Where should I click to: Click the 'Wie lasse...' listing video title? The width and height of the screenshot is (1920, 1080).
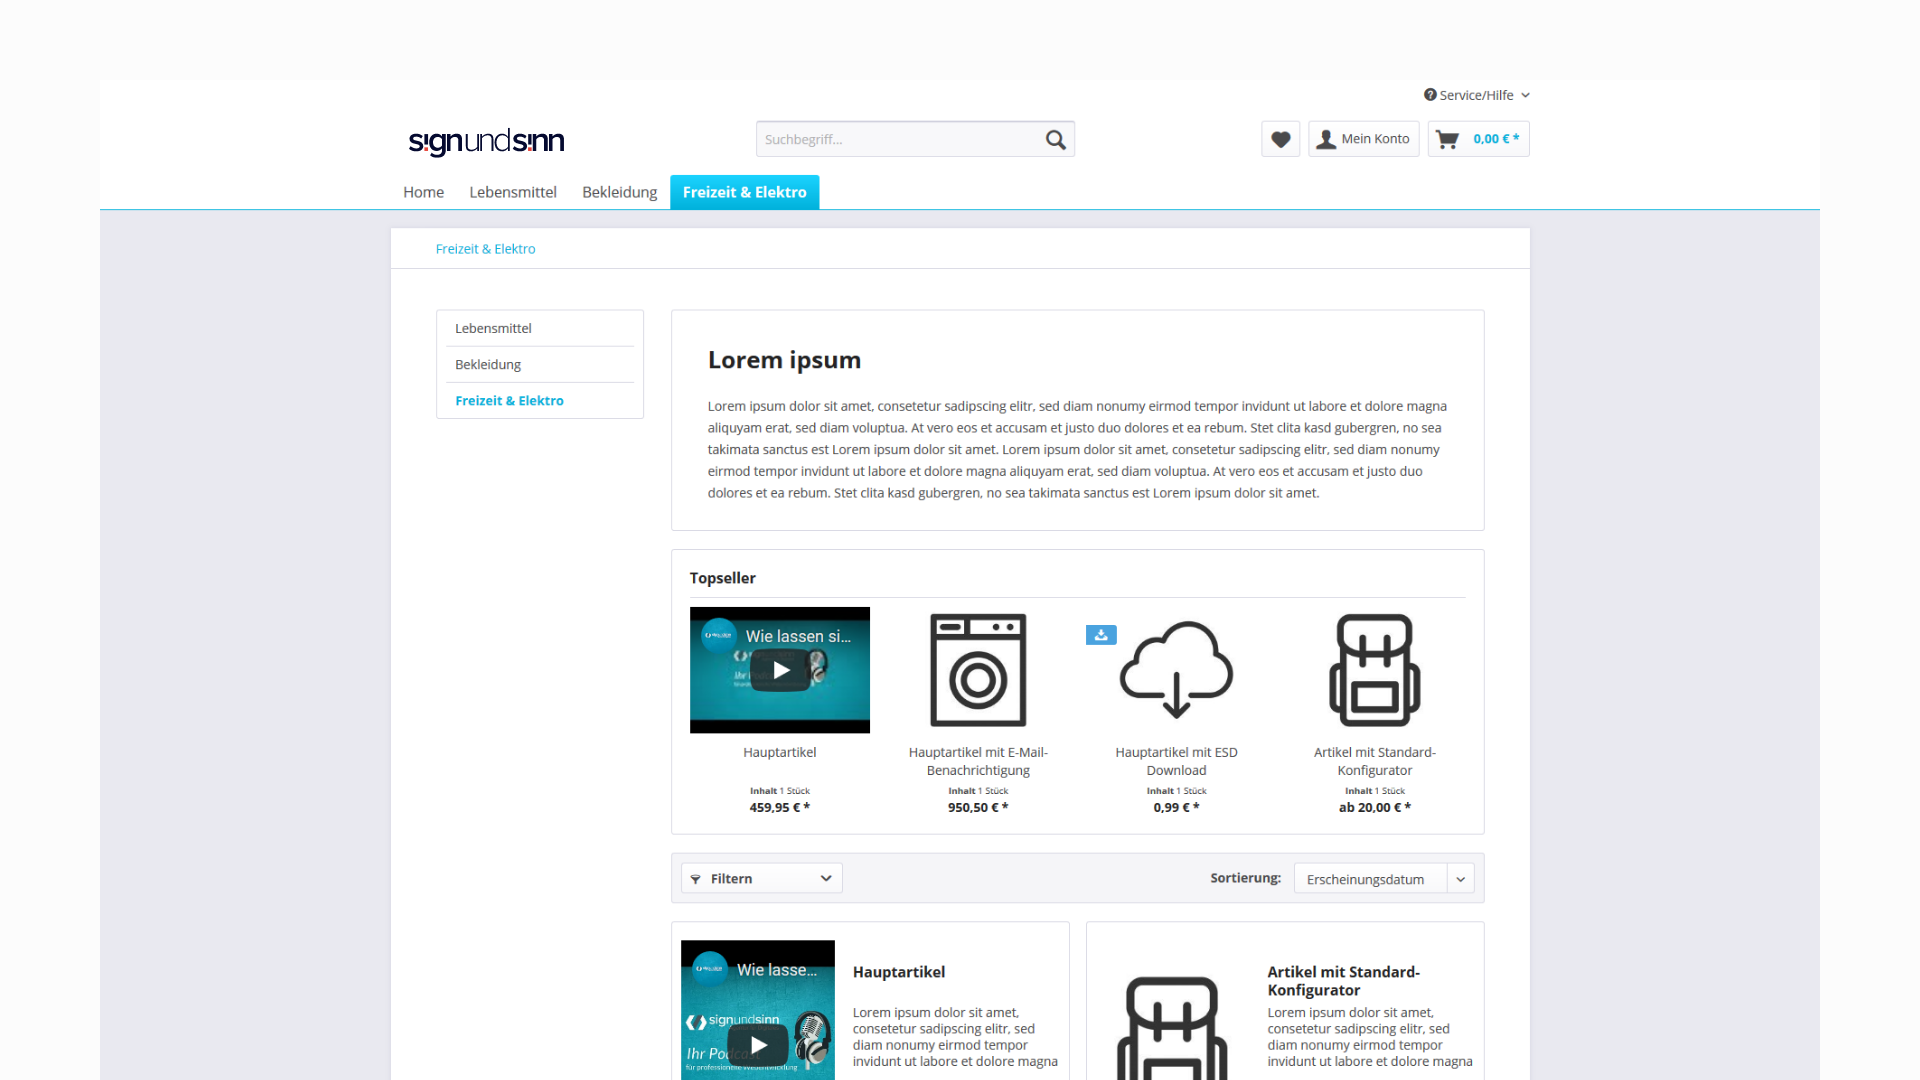pyautogui.click(x=777, y=970)
